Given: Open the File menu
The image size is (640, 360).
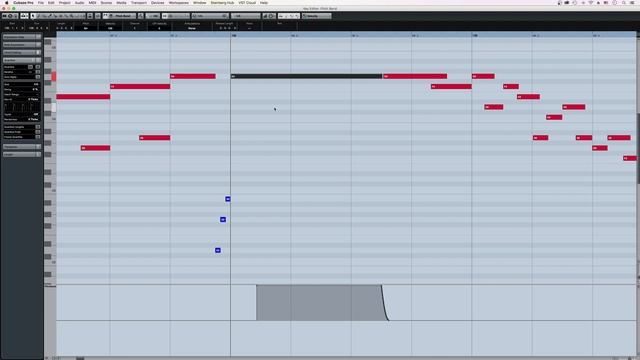Looking at the screenshot, I should tap(41, 2).
